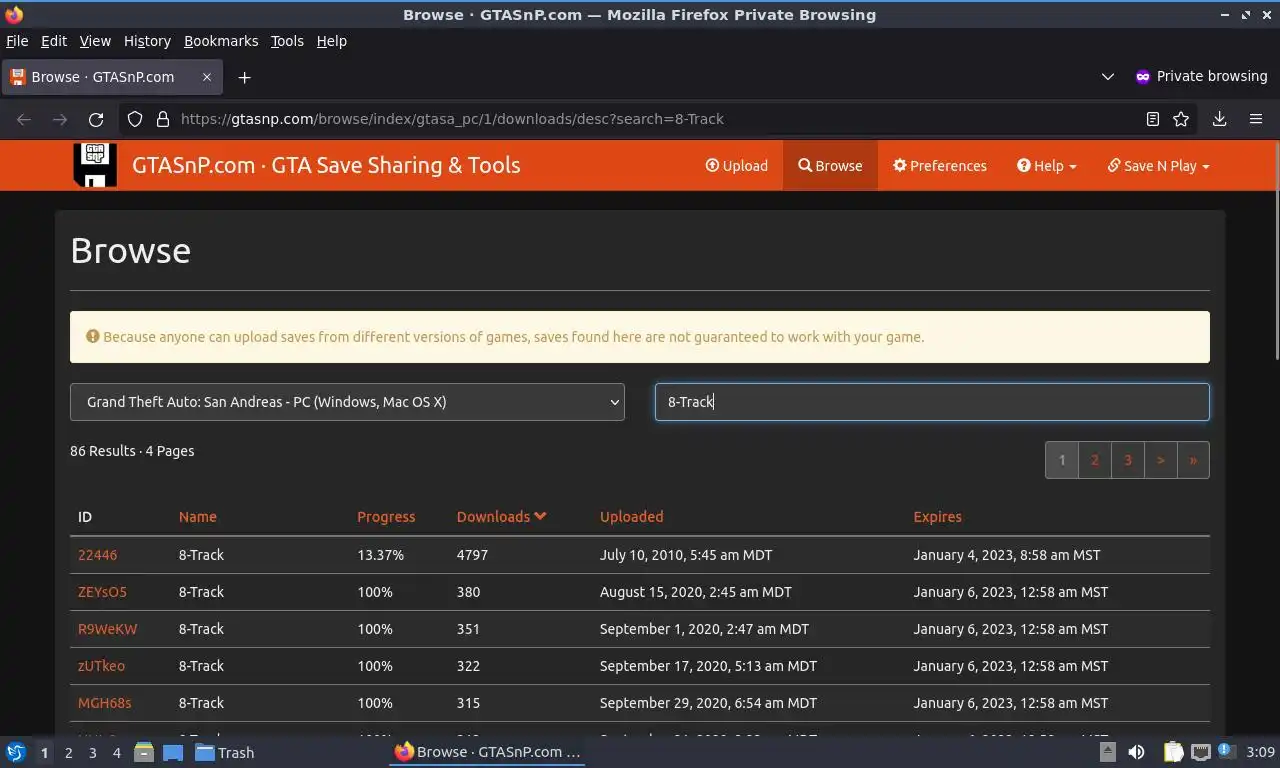Open save ID 22446
The image size is (1280, 768).
point(97,555)
